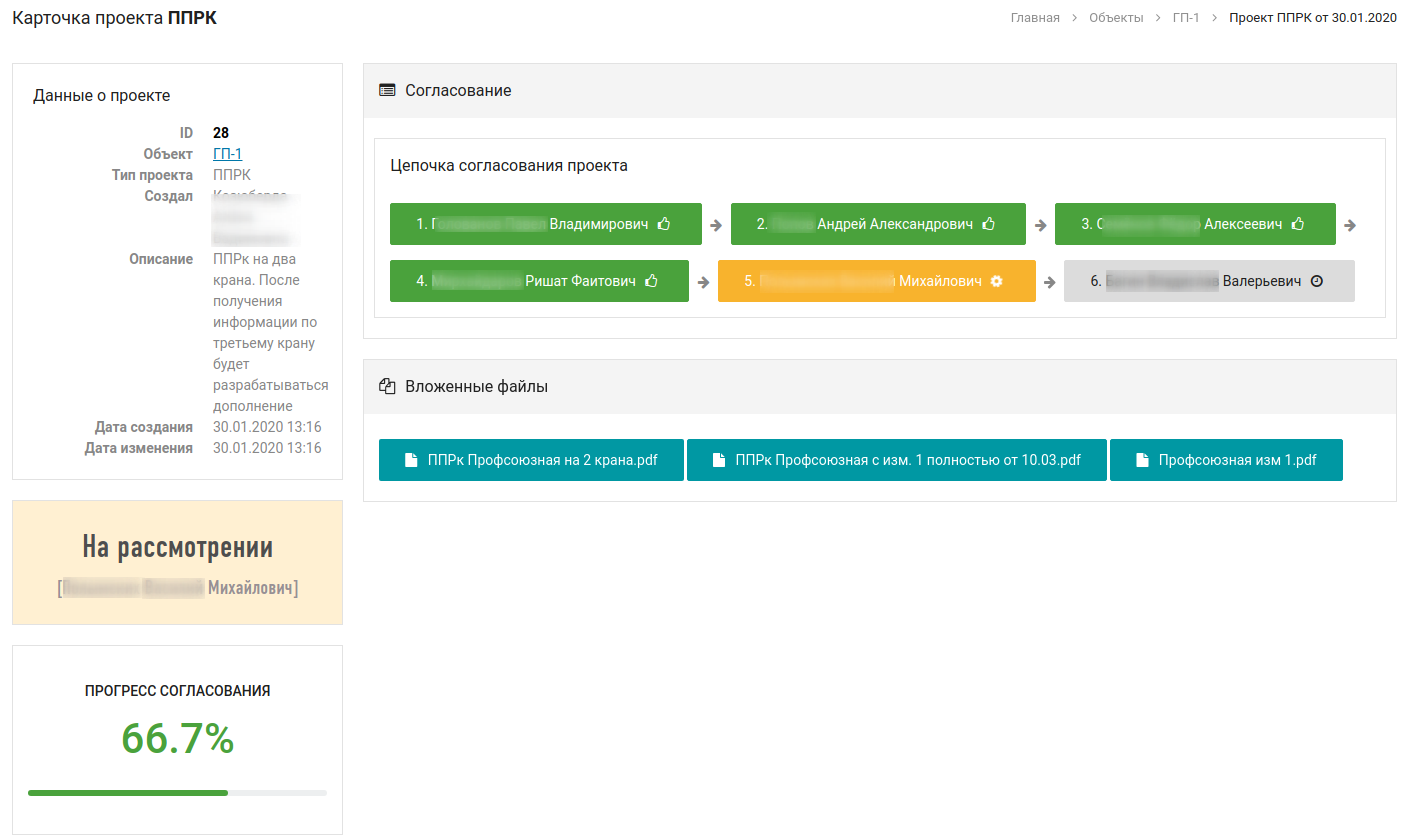Click file icon of Профсоюзная изм 1.pdf
The width and height of the screenshot is (1415, 838).
1143,461
